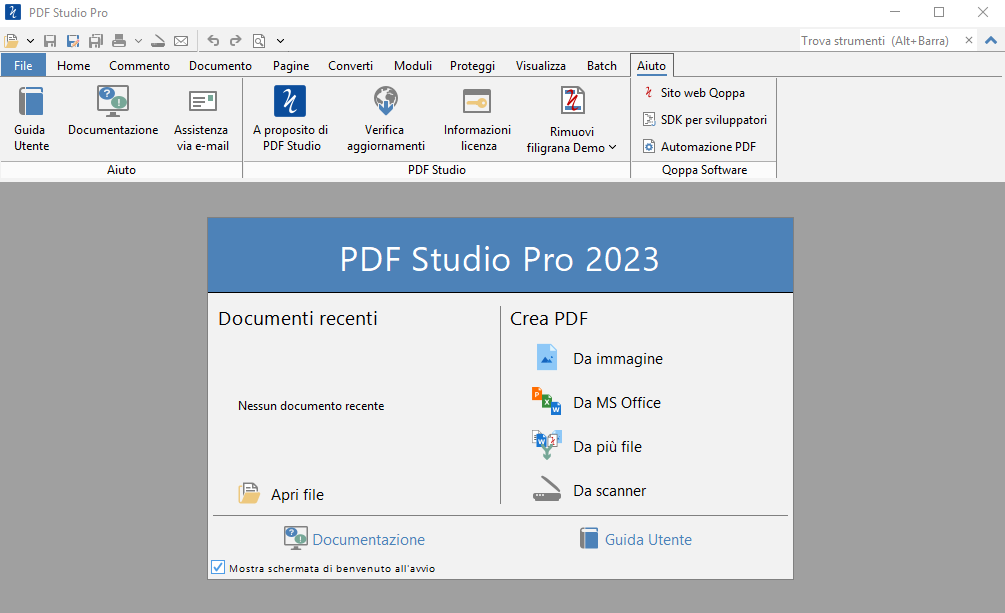This screenshot has width=1005, height=613.
Task: Switch to the Converti tab
Action: pyautogui.click(x=351, y=65)
